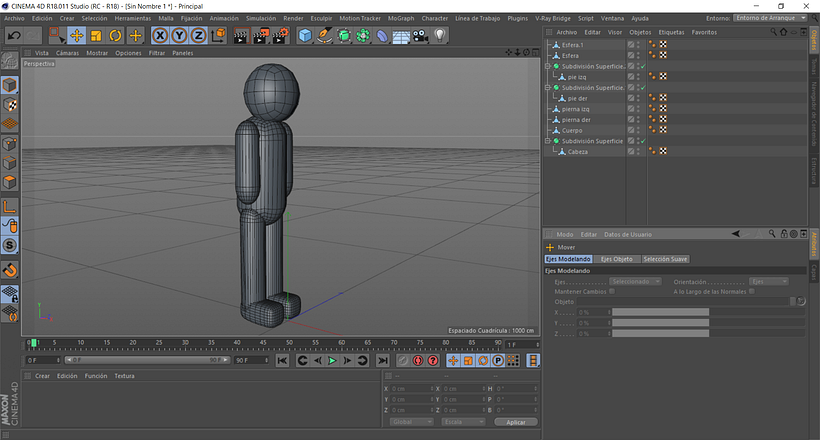
Task: Toggle Mantener Cambios checkbox
Action: coord(612,291)
